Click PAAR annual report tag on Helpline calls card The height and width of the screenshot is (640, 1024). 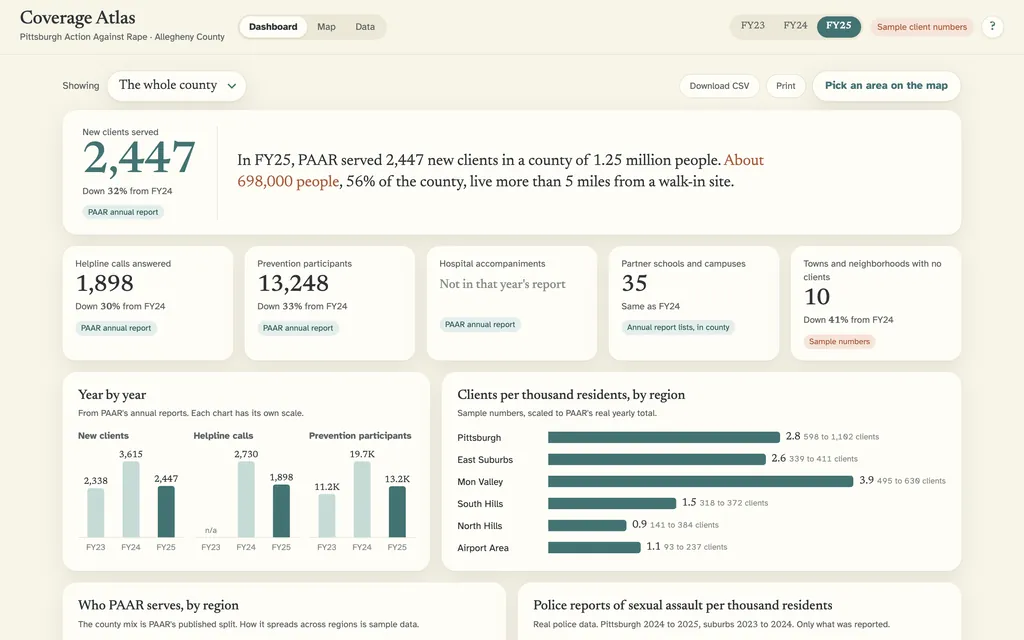point(116,328)
